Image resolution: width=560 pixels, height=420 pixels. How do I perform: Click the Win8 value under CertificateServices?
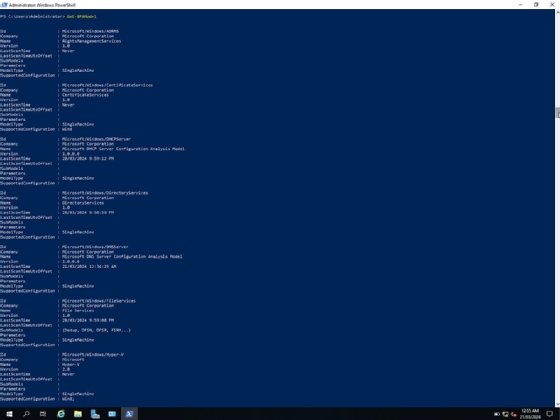click(x=67, y=129)
